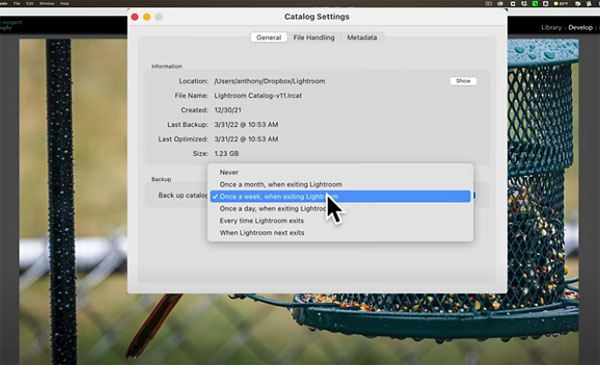Click the green status icon in macOS menu bar
The width and height of the screenshot is (600, 365).
535,3
